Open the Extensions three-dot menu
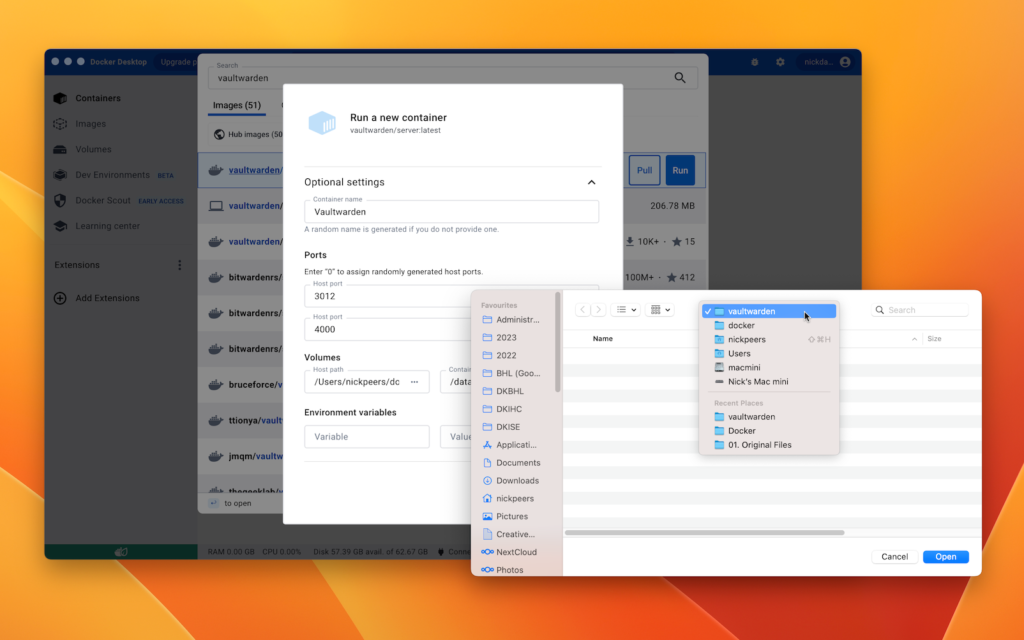This screenshot has height=640, width=1024. click(180, 265)
